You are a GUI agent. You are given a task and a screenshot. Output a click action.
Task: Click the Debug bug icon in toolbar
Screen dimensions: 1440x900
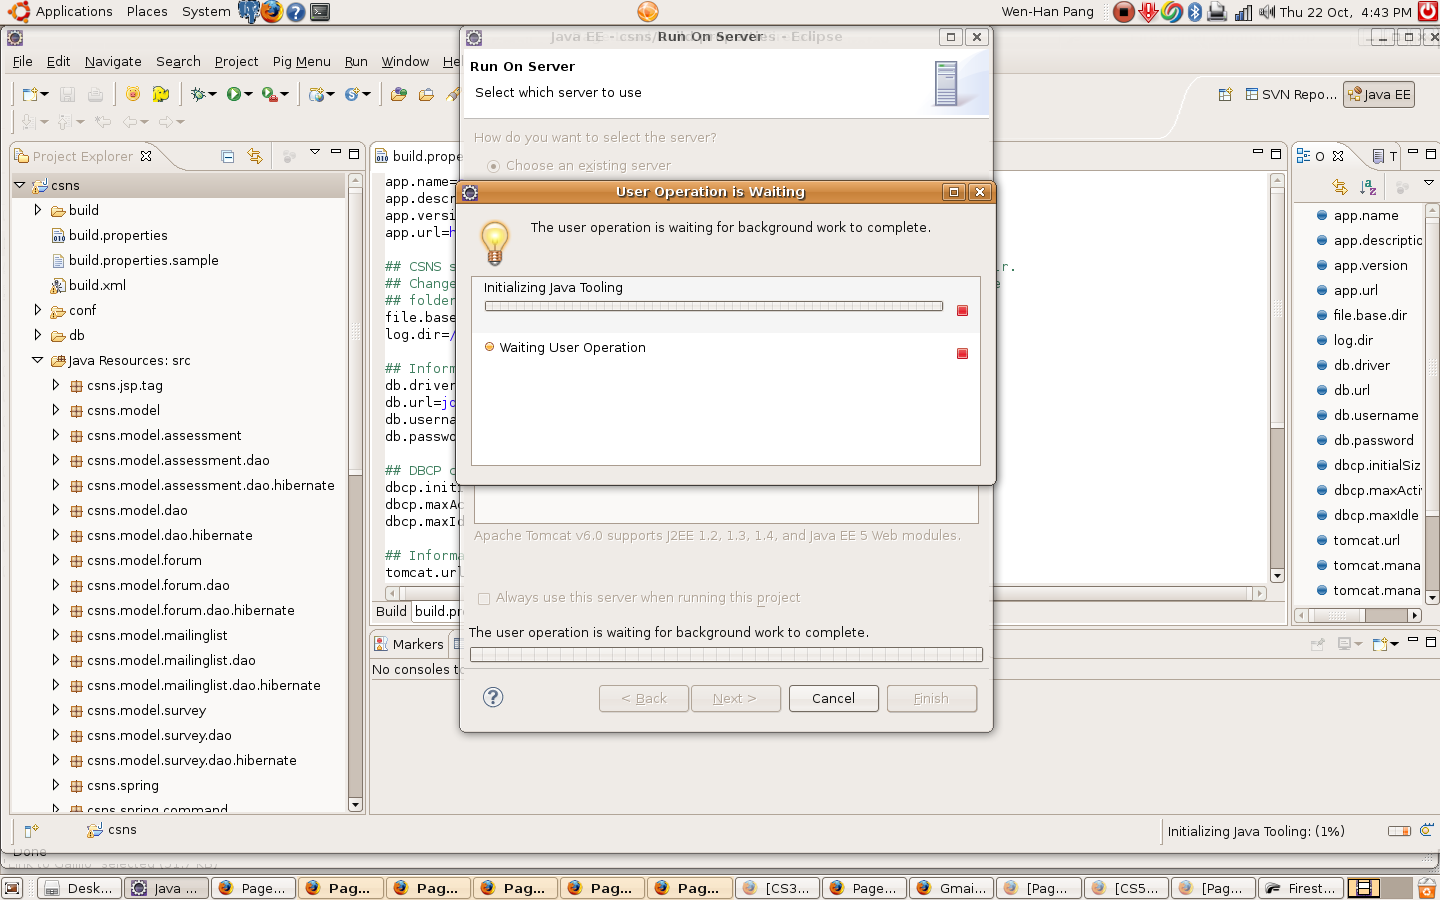[x=198, y=94]
